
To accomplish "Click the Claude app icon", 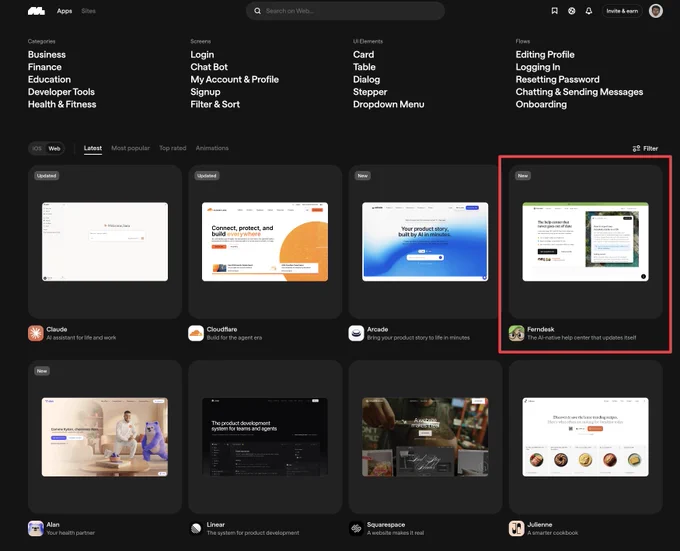I will point(36,333).
